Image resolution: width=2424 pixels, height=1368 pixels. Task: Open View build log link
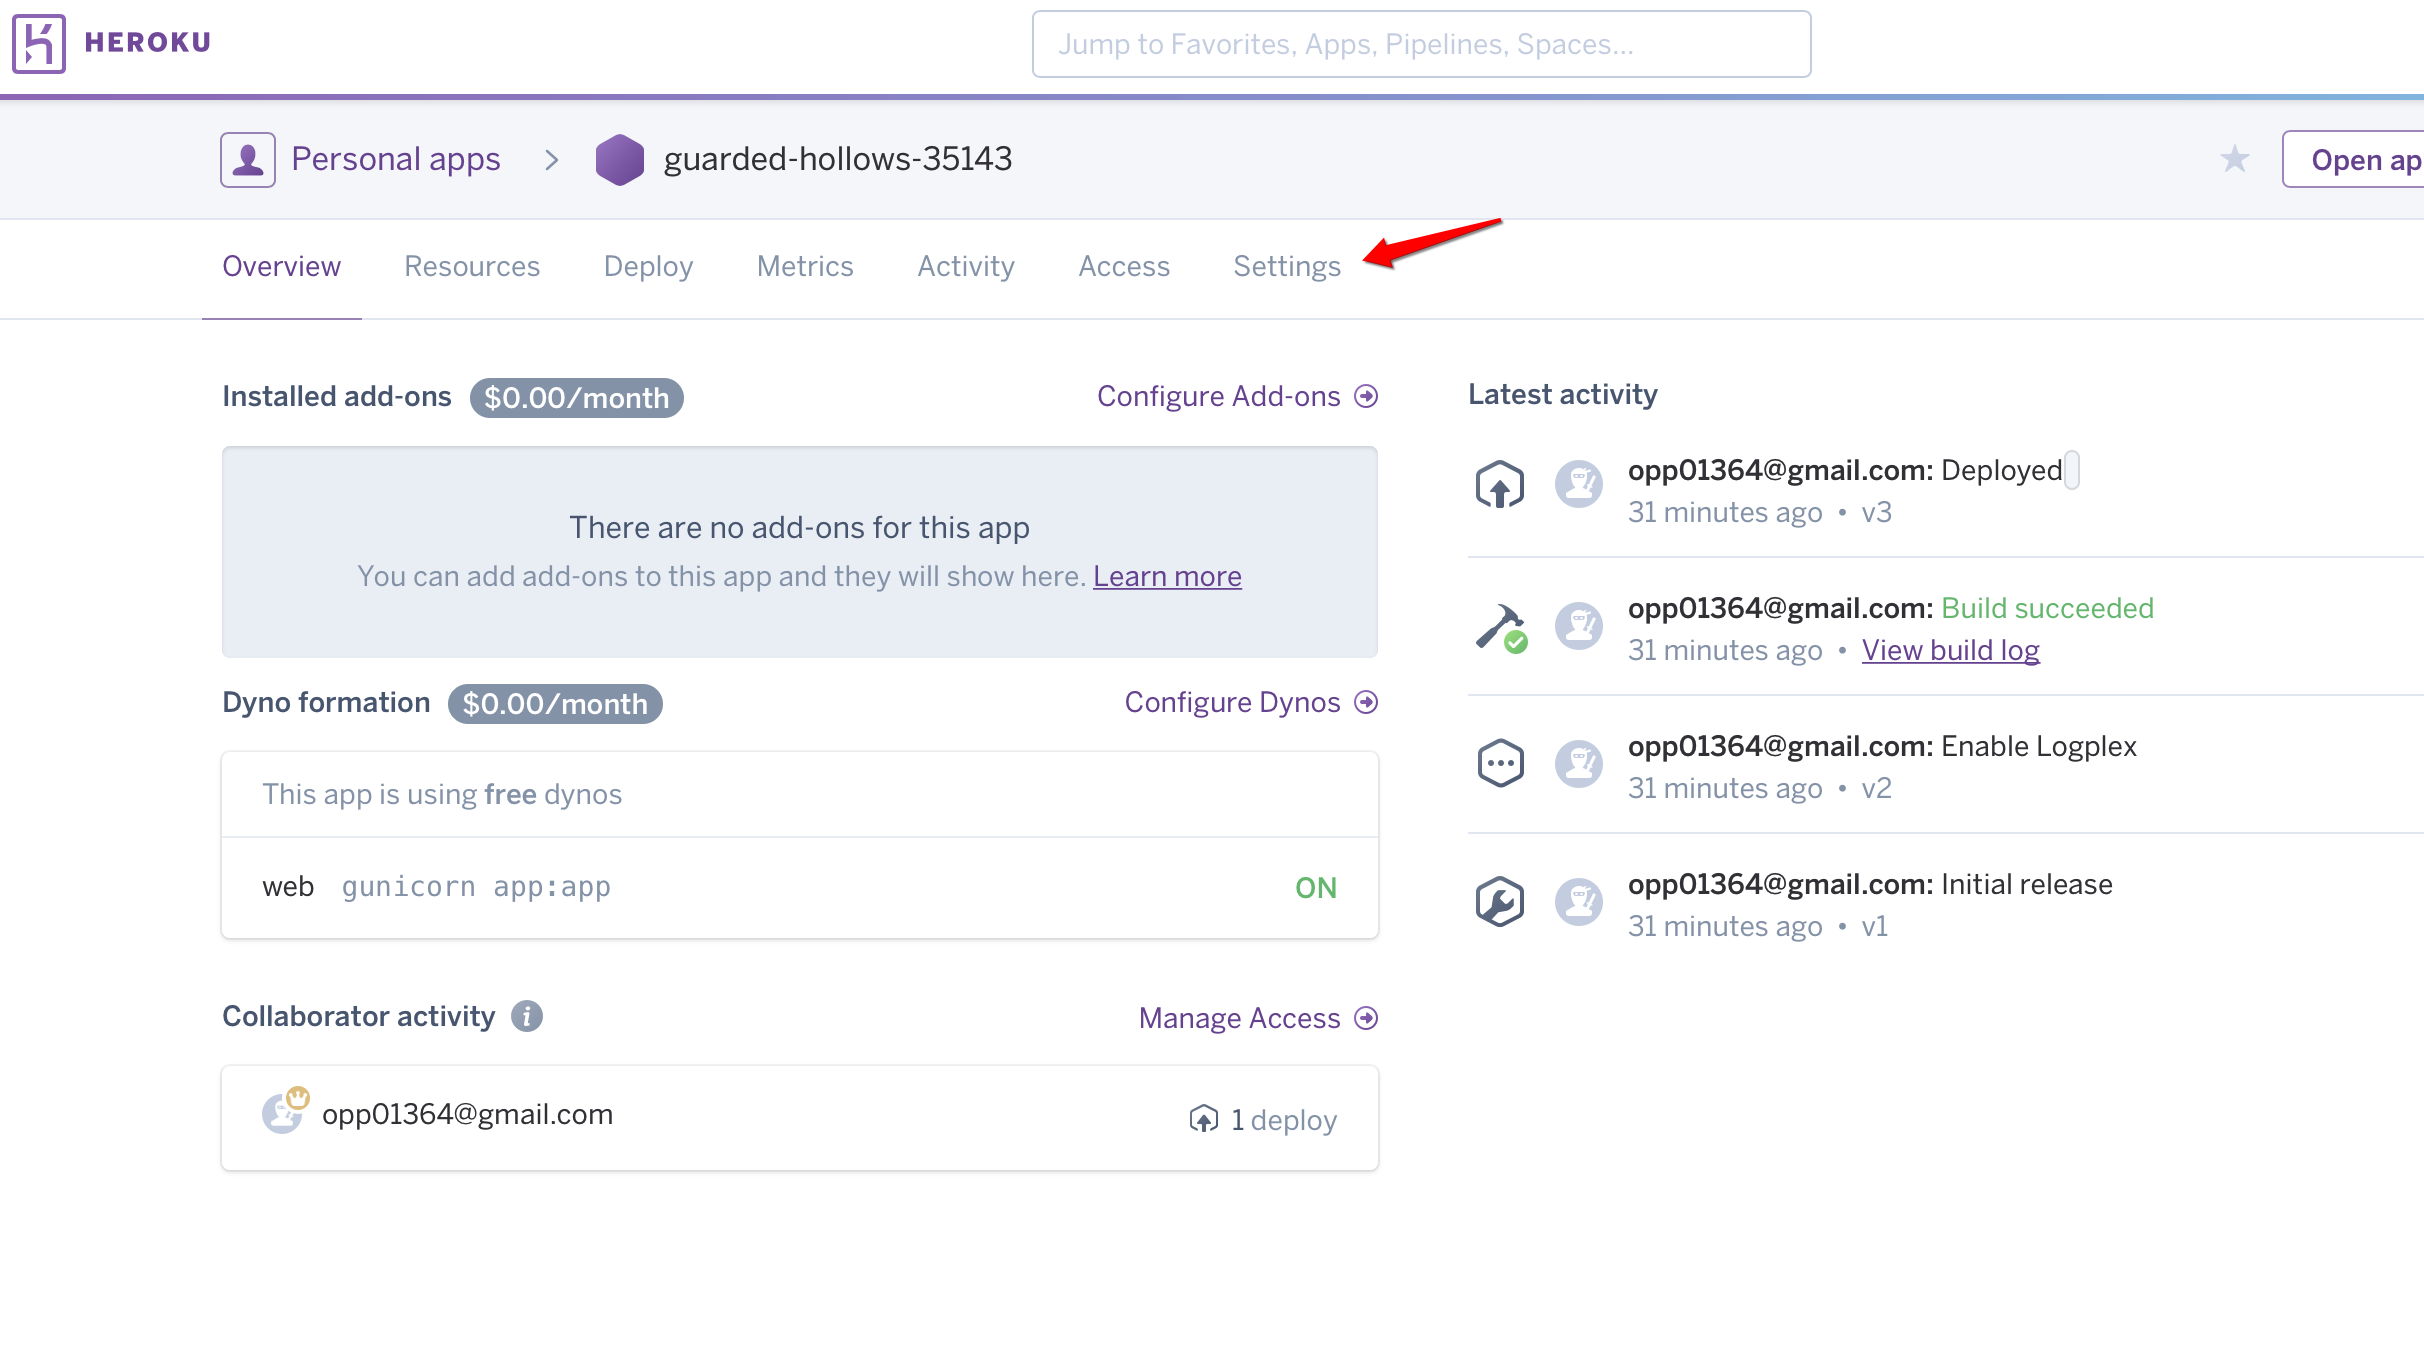tap(1949, 650)
